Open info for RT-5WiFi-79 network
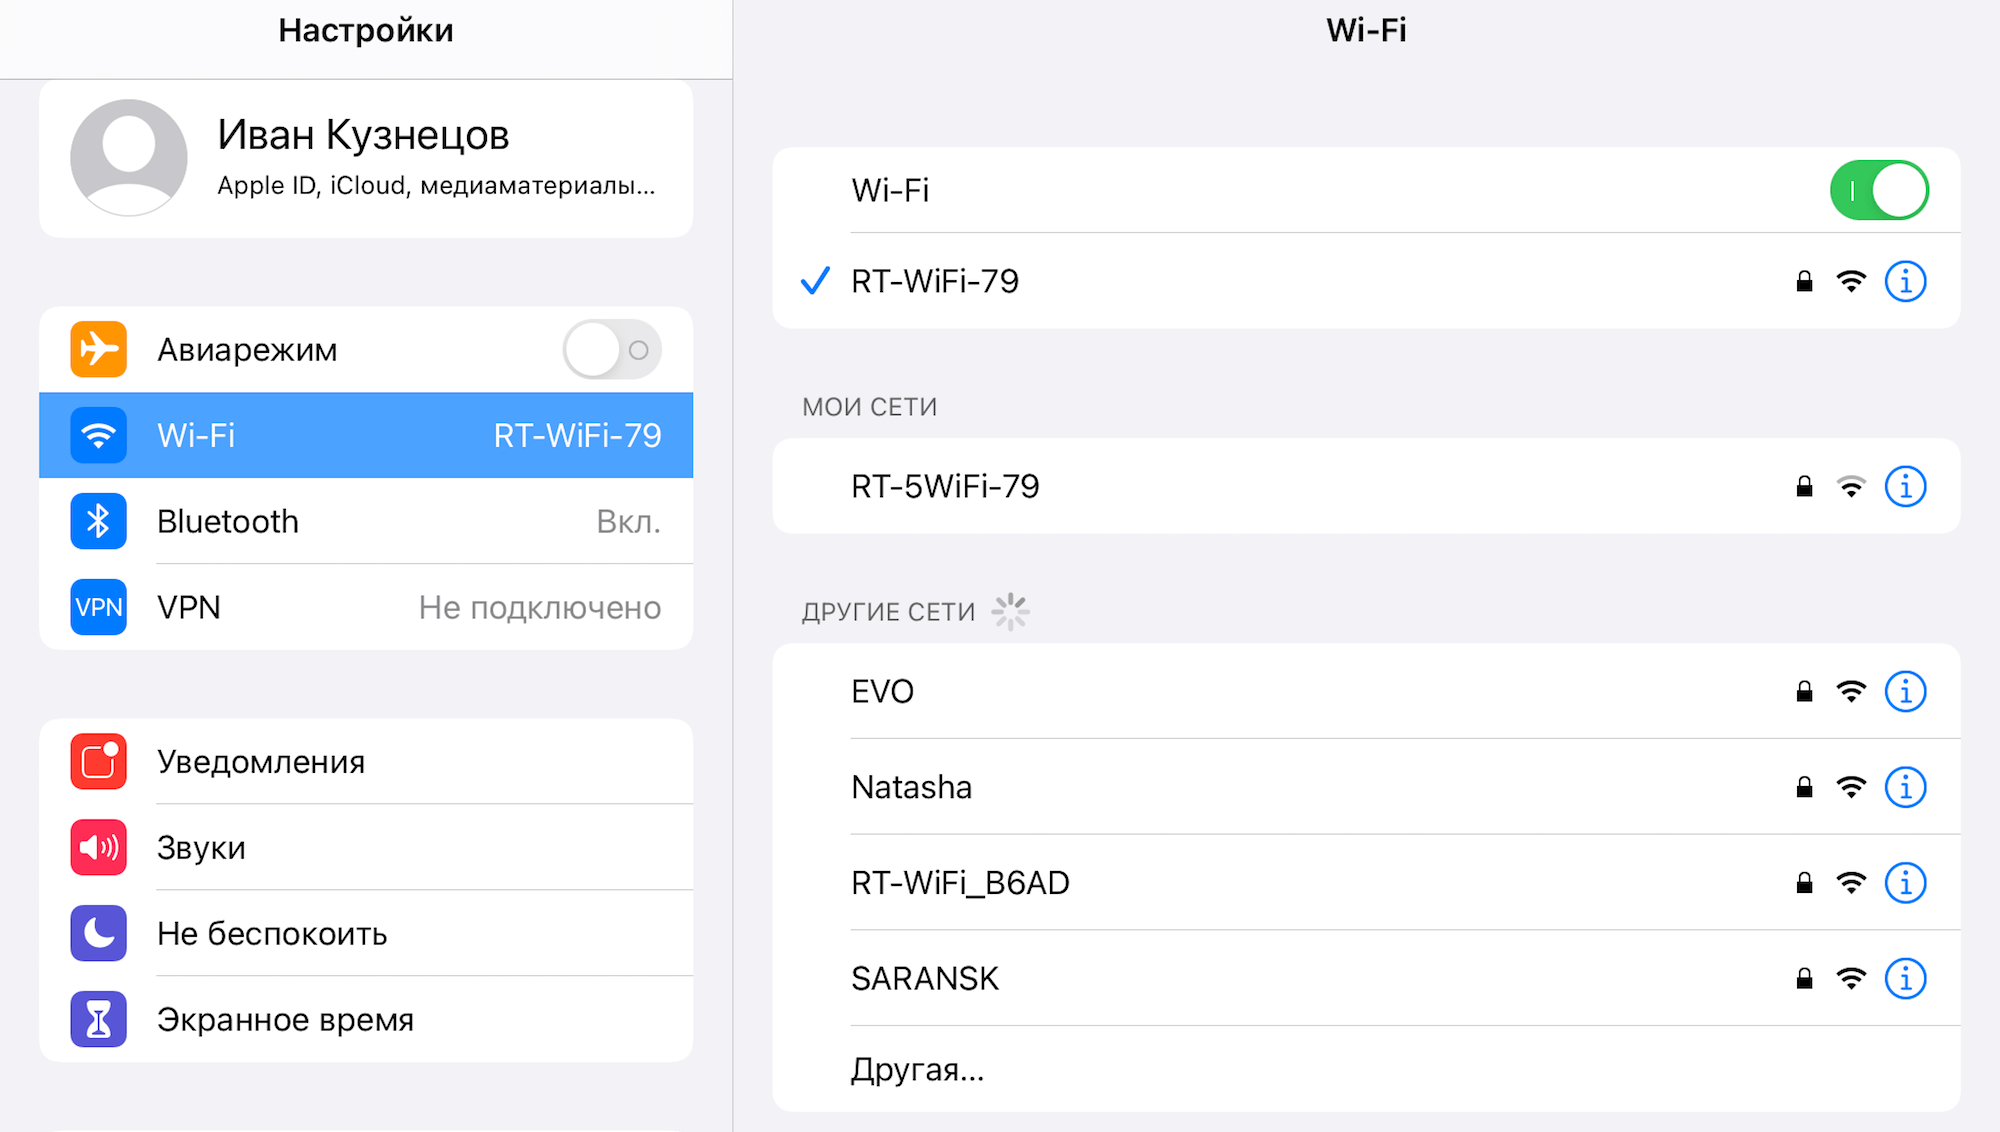Viewport: 2000px width, 1132px height. point(1905,487)
